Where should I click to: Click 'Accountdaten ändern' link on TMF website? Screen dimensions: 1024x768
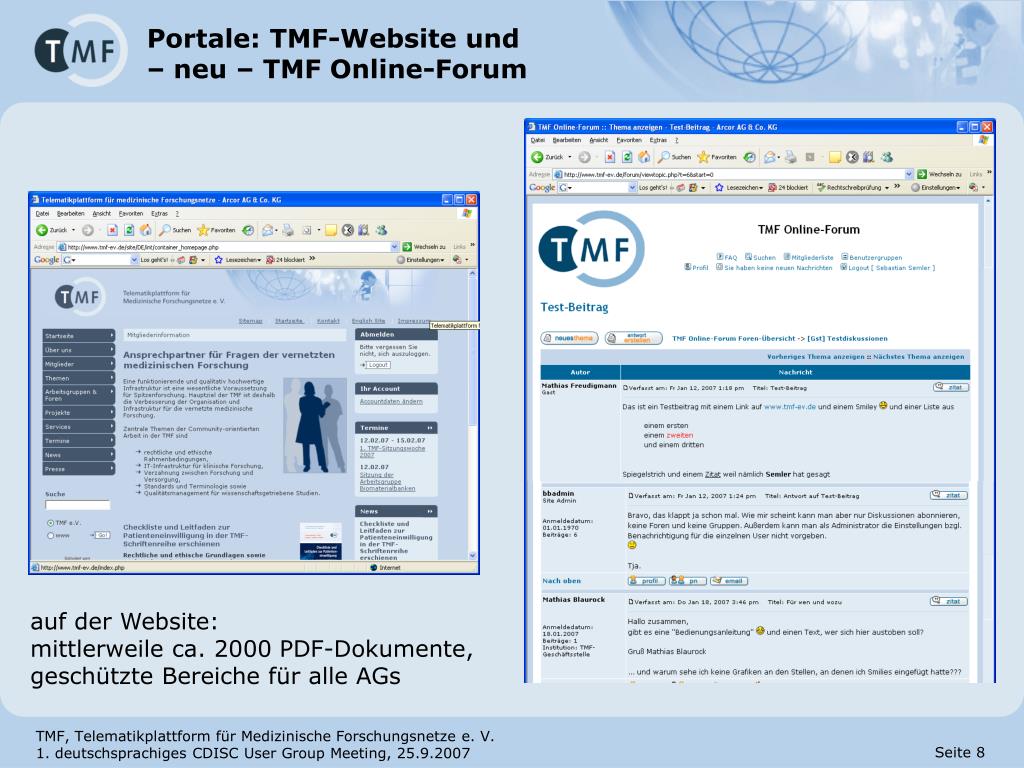tap(391, 402)
